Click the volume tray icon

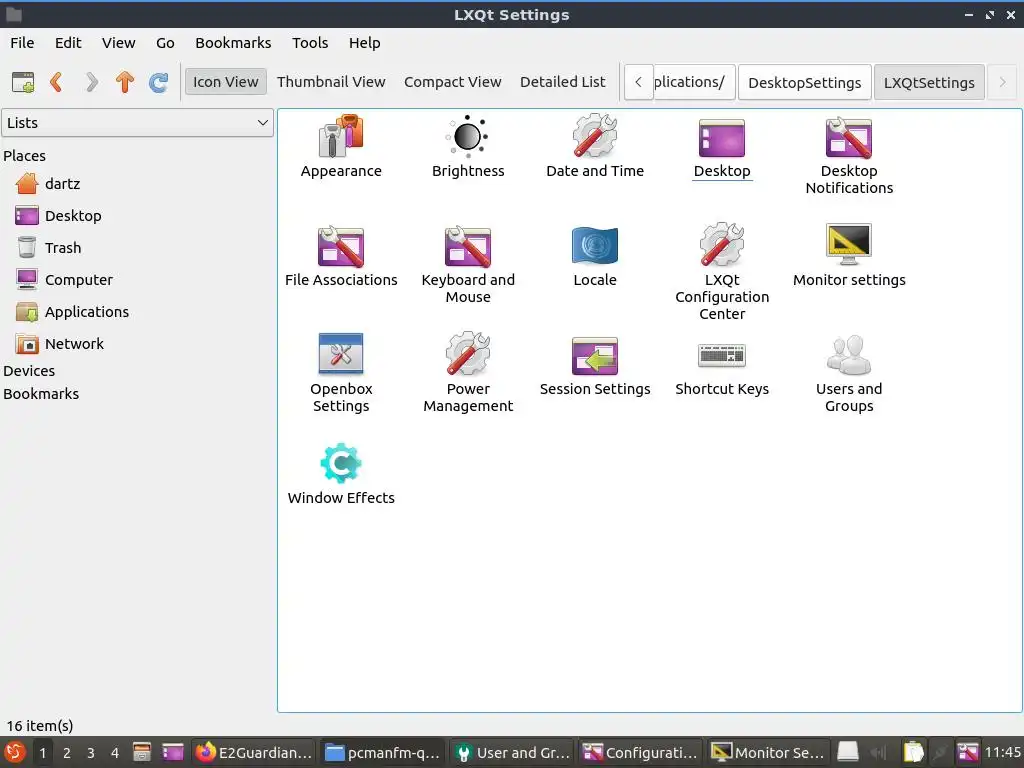tap(878, 753)
